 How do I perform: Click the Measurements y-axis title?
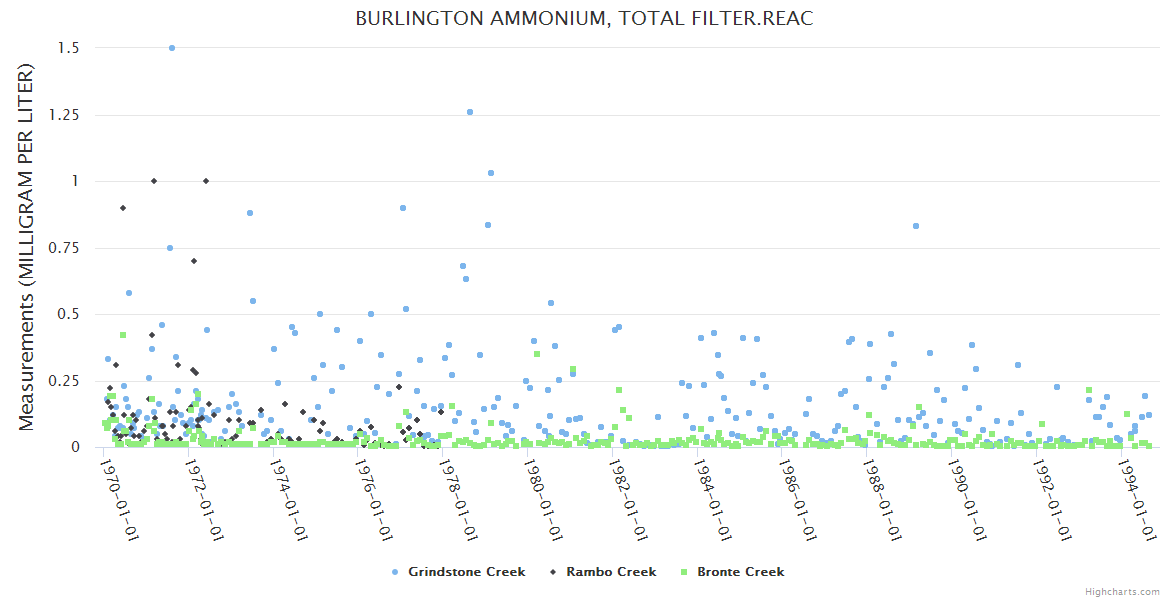27,247
